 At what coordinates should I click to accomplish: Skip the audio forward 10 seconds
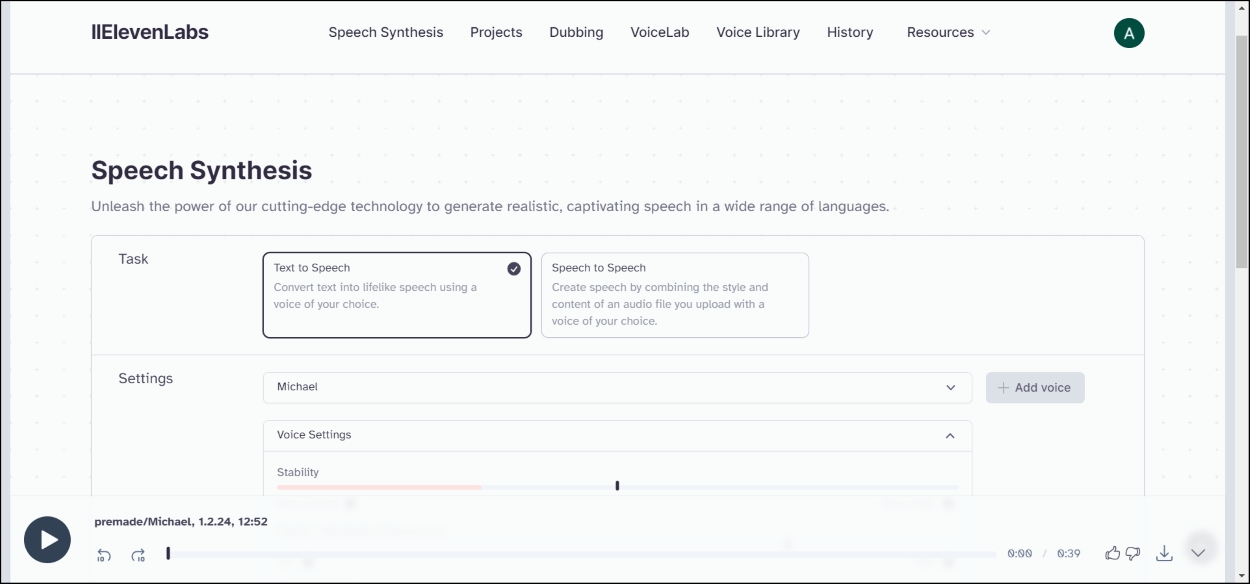139,552
